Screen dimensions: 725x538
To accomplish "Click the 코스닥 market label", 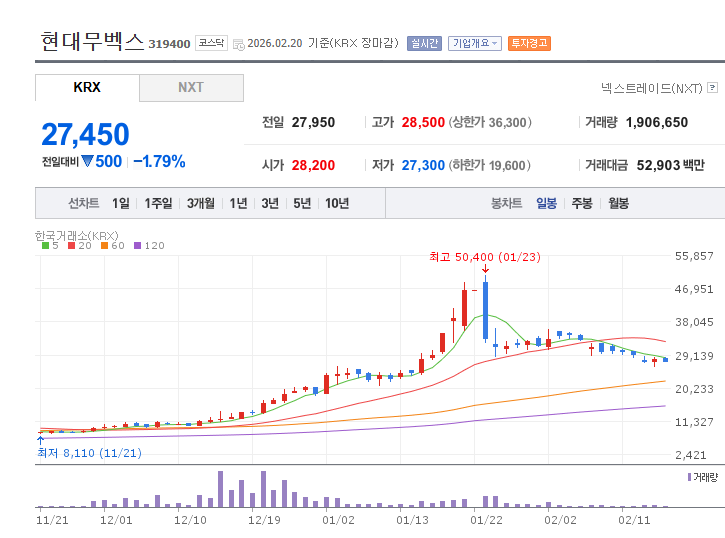I will (211, 43).
